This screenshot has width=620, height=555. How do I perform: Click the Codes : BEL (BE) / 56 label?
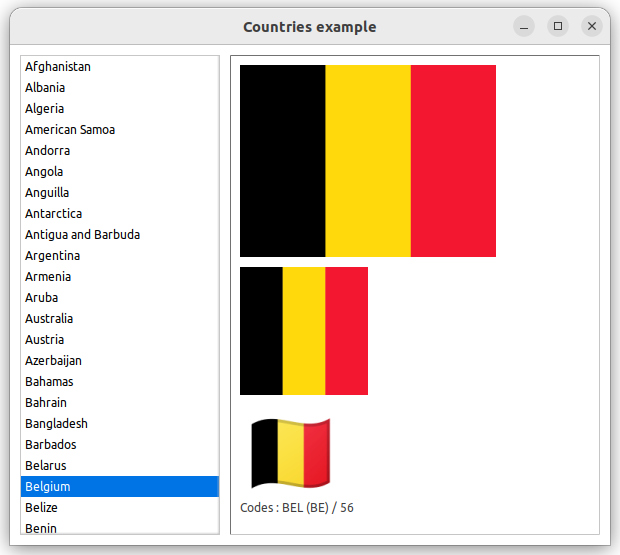point(297,508)
